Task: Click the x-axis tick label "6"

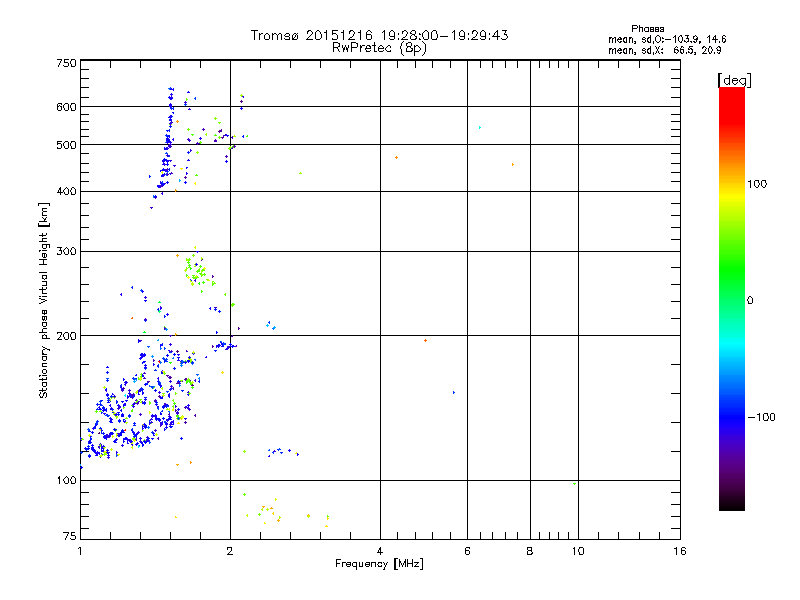Action: (467, 551)
